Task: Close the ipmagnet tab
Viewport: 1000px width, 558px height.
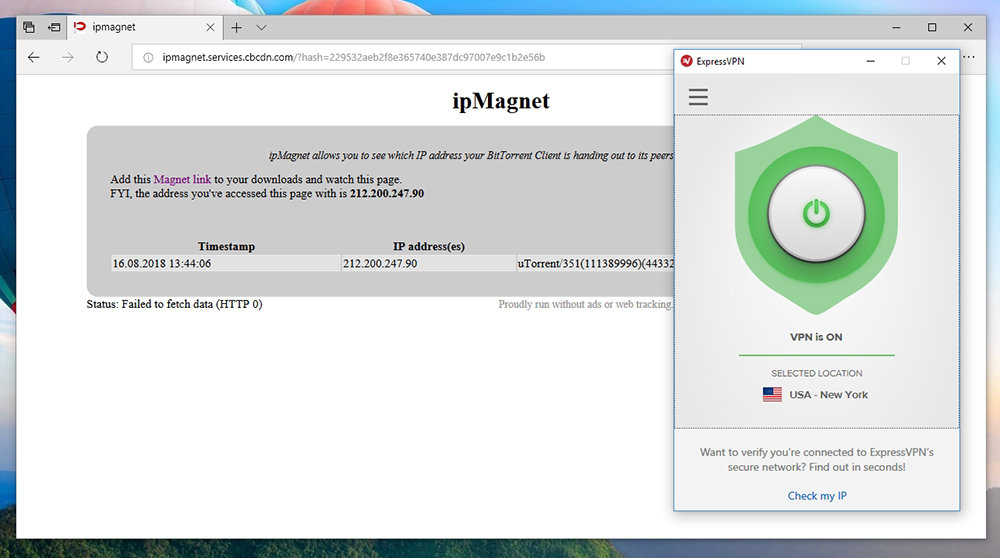Action: [x=210, y=27]
